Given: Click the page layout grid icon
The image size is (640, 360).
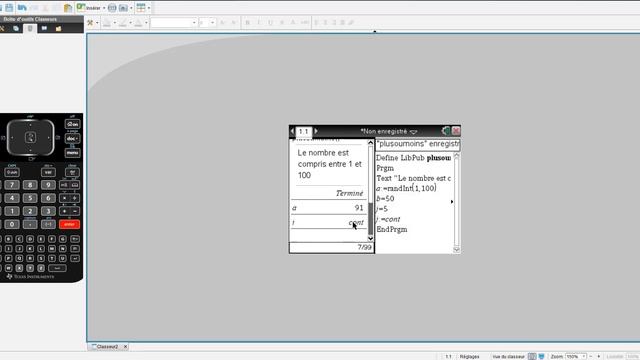Looking at the screenshot, I should 141,7.
